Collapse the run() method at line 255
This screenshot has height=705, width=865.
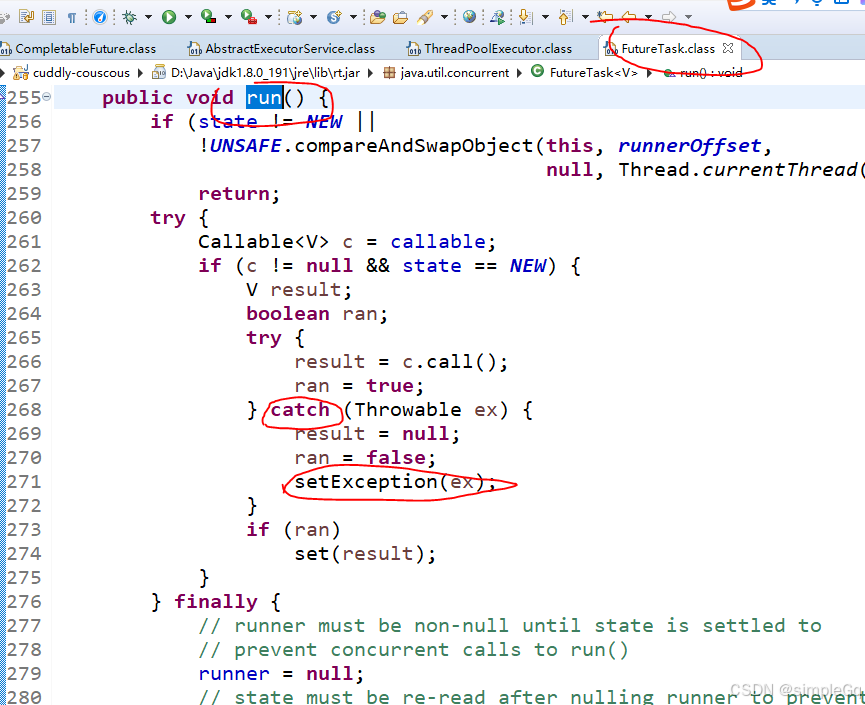click(x=47, y=97)
